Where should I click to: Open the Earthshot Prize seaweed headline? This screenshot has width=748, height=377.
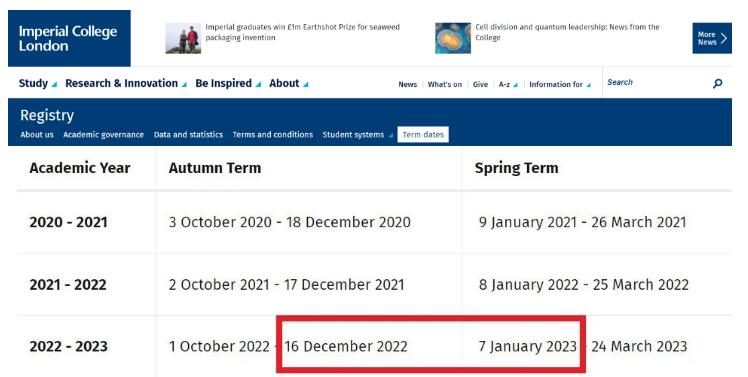[x=302, y=32]
